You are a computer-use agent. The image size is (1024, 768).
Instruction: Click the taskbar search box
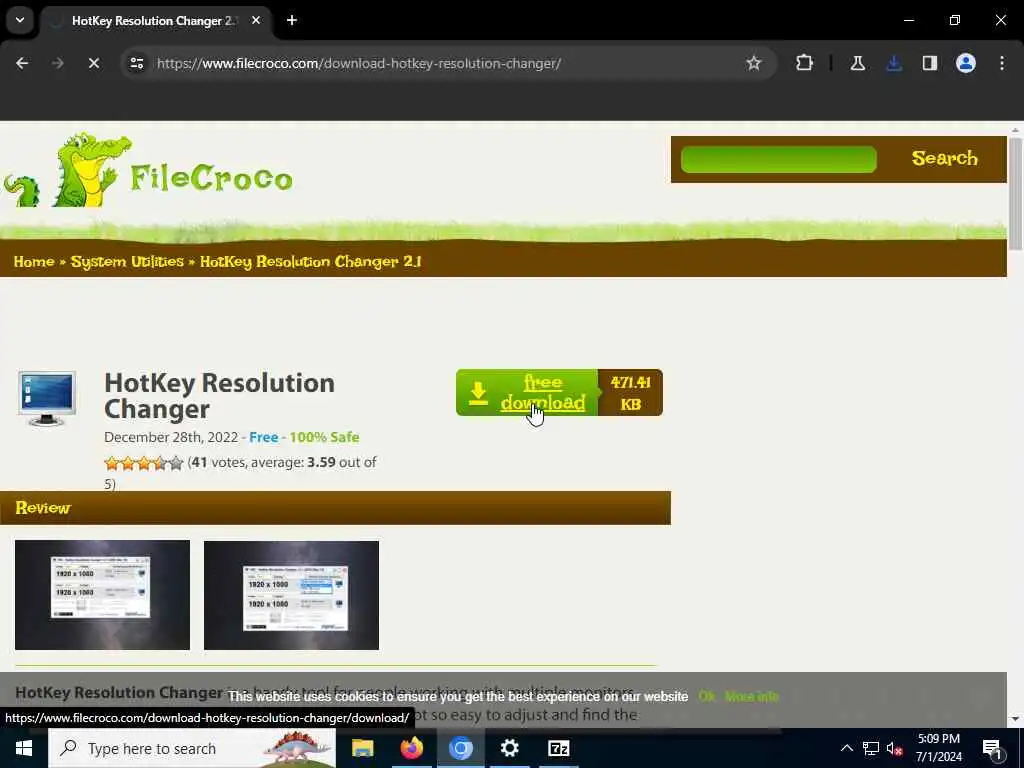[192, 748]
